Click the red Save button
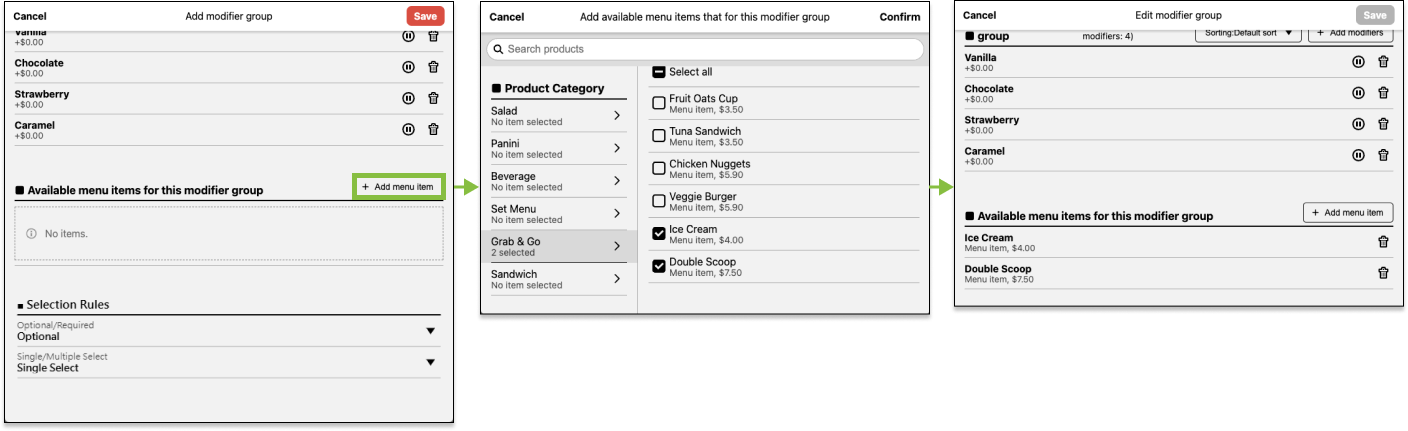 pyautogui.click(x=425, y=16)
